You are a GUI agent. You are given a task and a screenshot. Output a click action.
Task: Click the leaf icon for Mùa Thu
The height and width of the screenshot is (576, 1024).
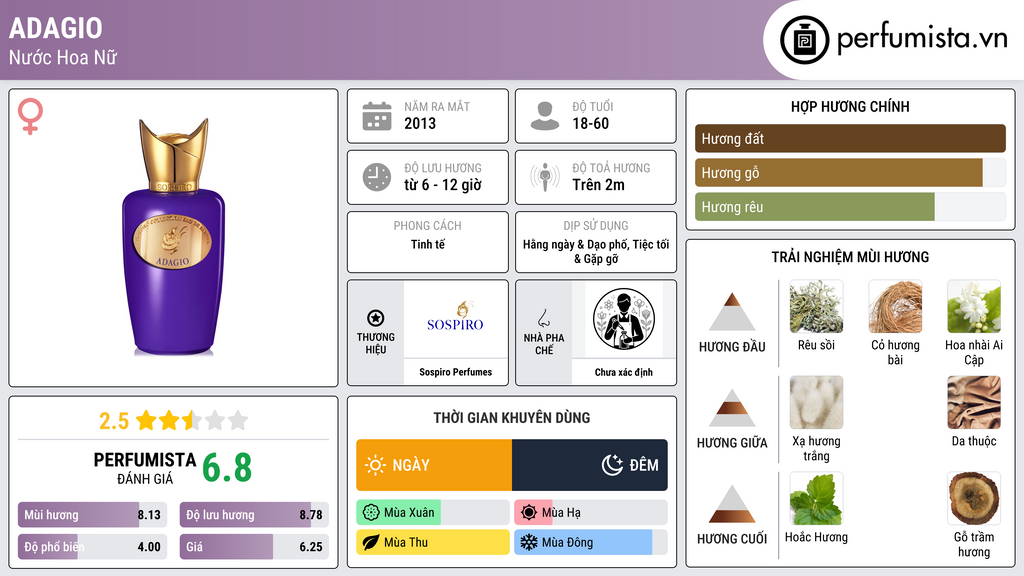point(371,542)
